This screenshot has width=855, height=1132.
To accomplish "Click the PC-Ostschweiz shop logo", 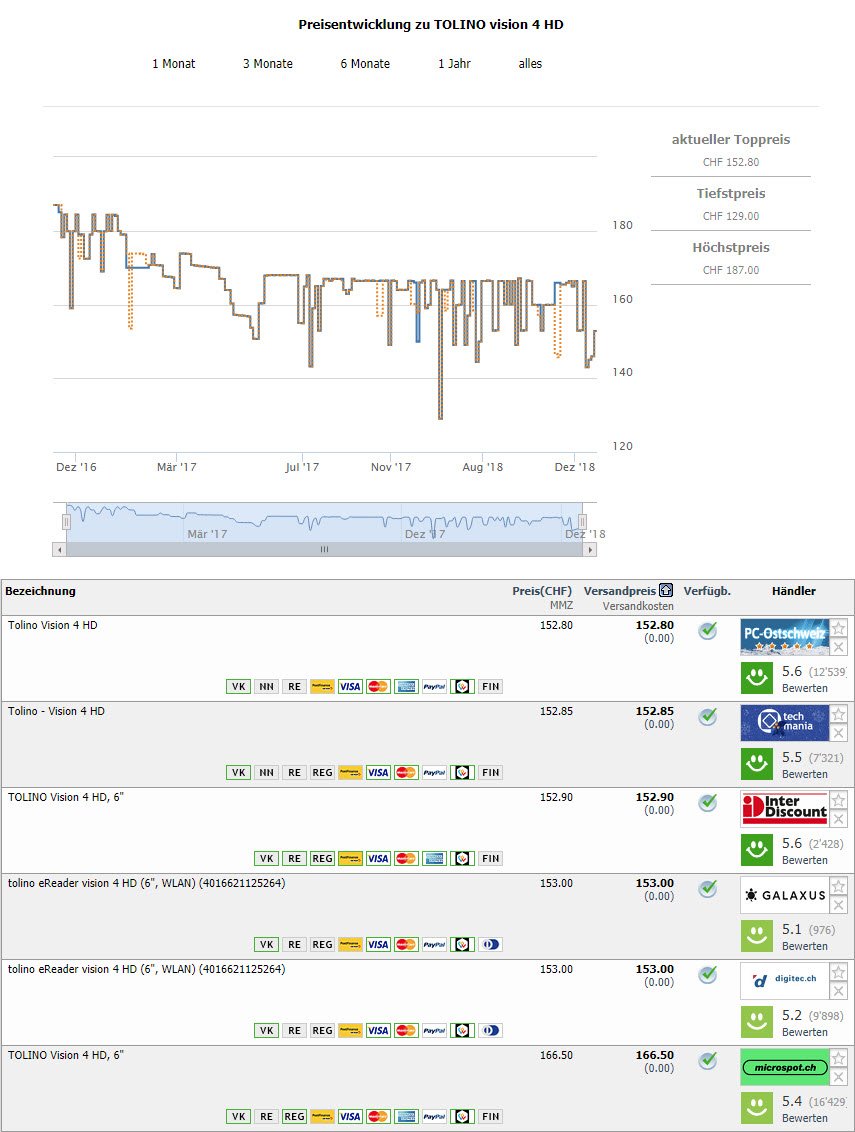I will [784, 637].
